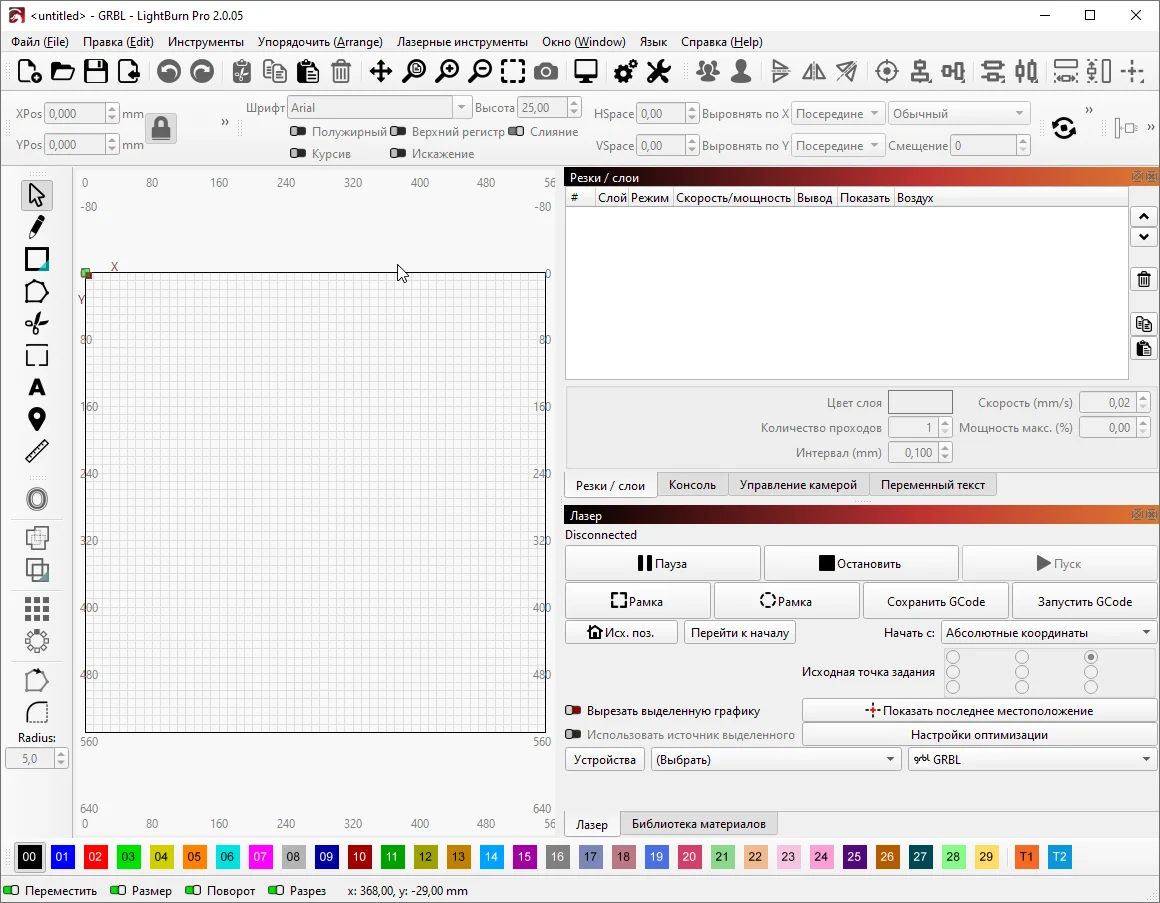Click the Delete trash icon in toolbar

[x=341, y=71]
